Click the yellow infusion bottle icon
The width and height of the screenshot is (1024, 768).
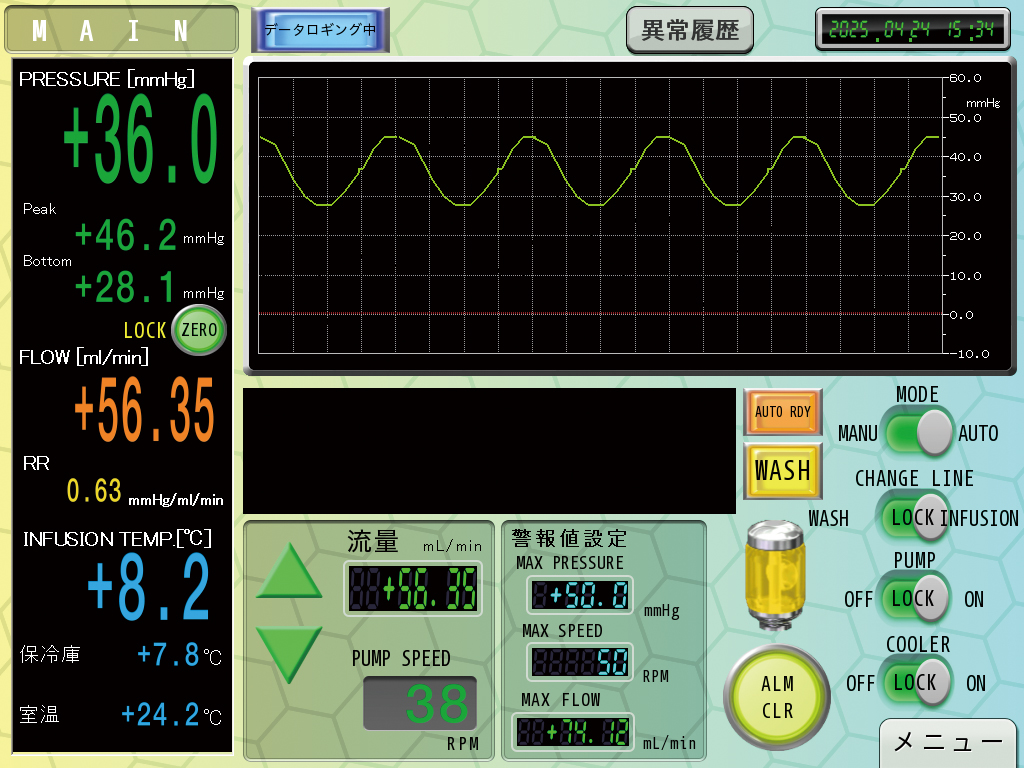[x=776, y=575]
